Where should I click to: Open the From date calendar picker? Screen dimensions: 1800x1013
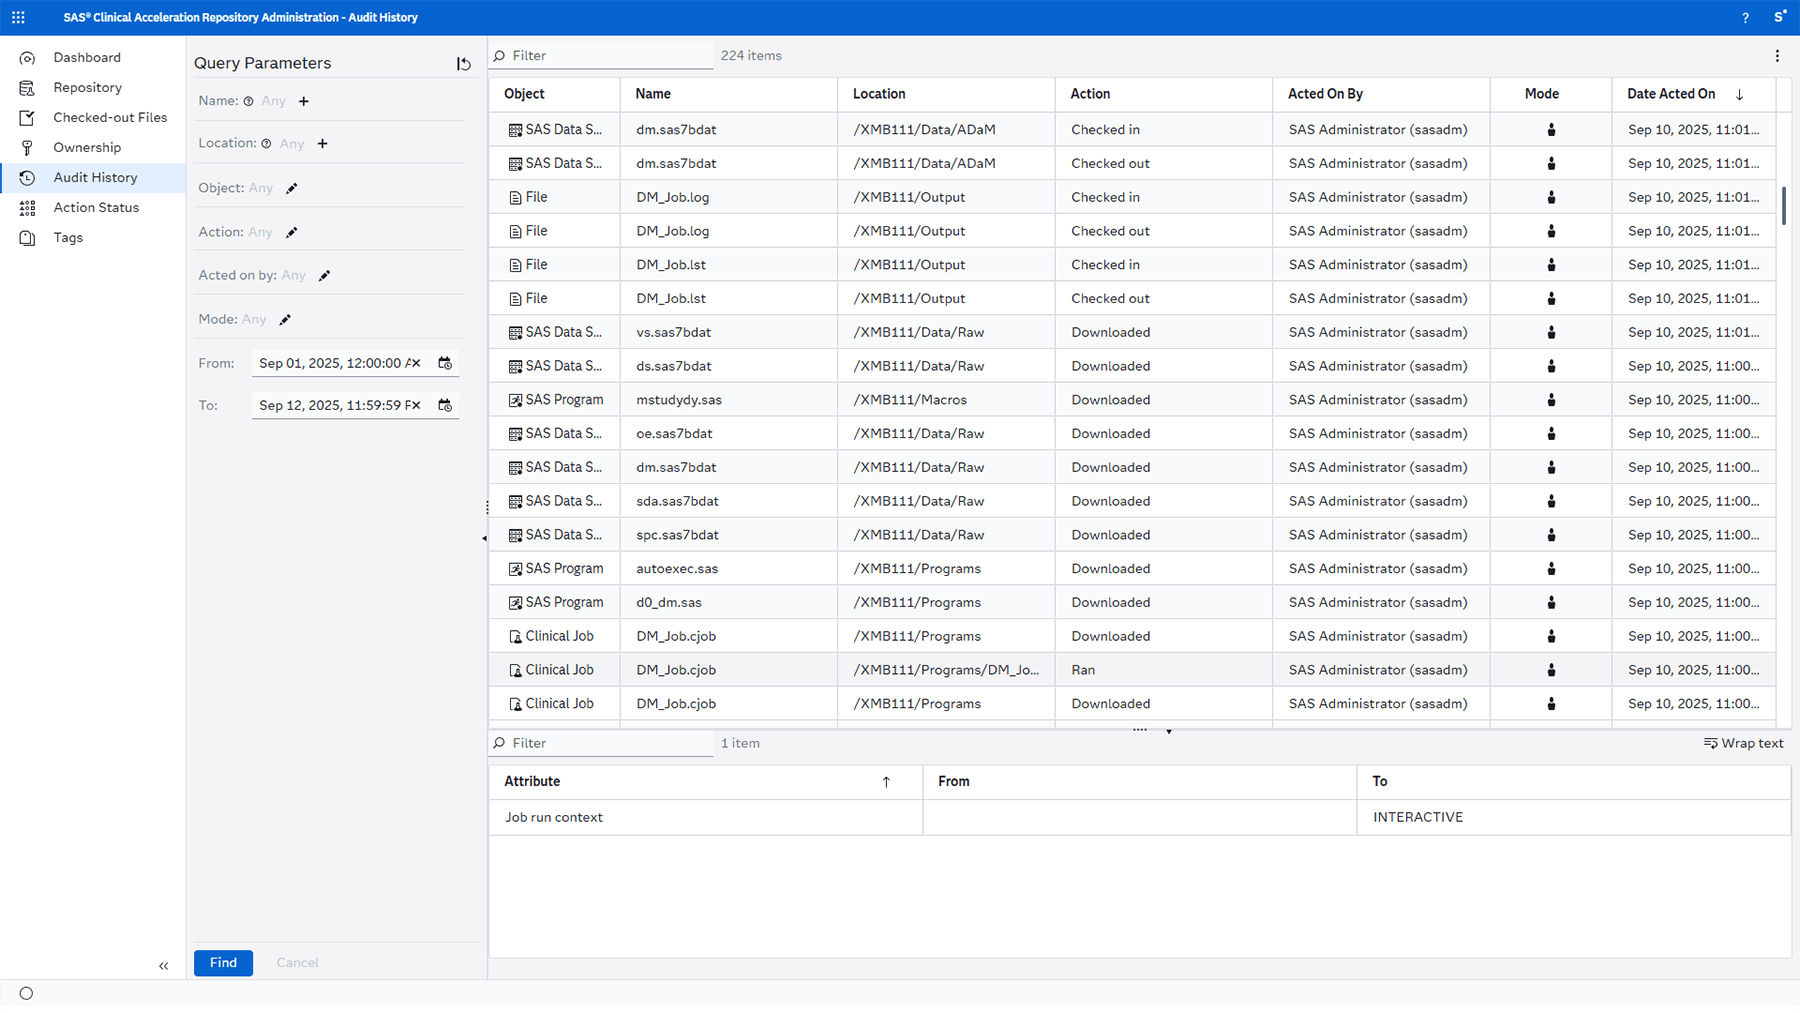tap(446, 363)
